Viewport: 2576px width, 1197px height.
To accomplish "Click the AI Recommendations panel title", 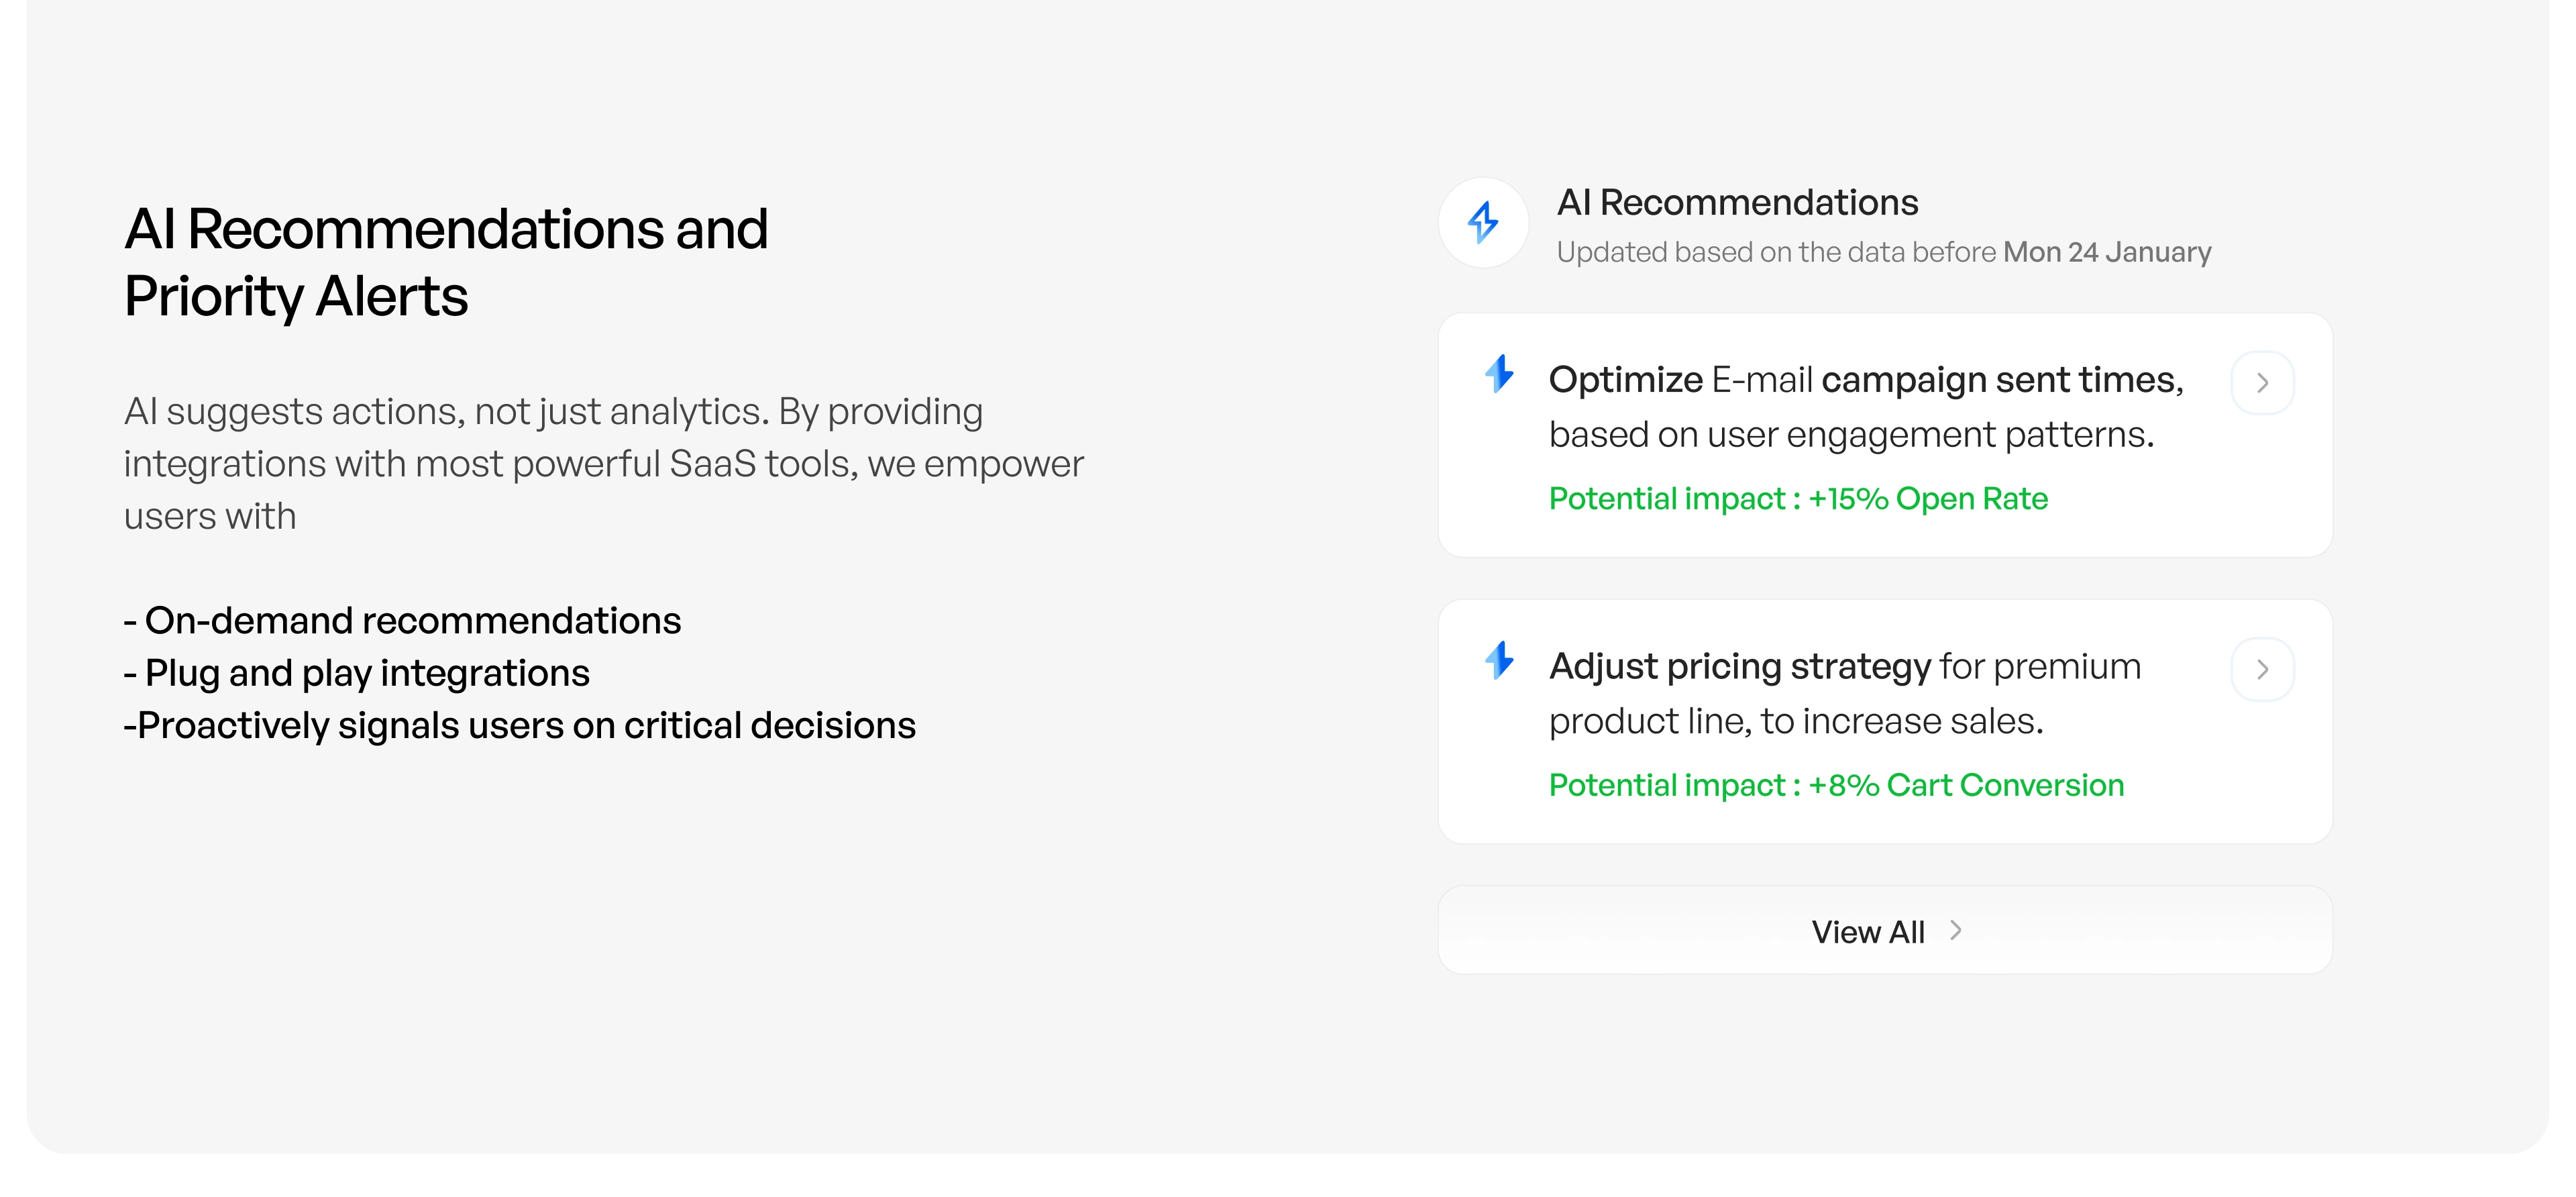I will pos(1738,203).
